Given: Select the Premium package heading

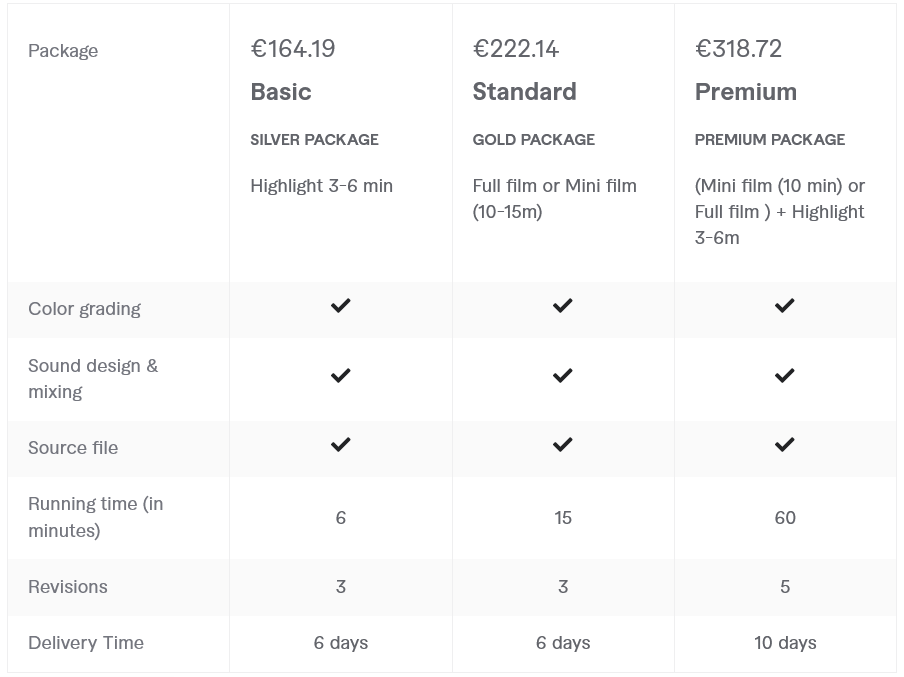Looking at the screenshot, I should tap(746, 92).
